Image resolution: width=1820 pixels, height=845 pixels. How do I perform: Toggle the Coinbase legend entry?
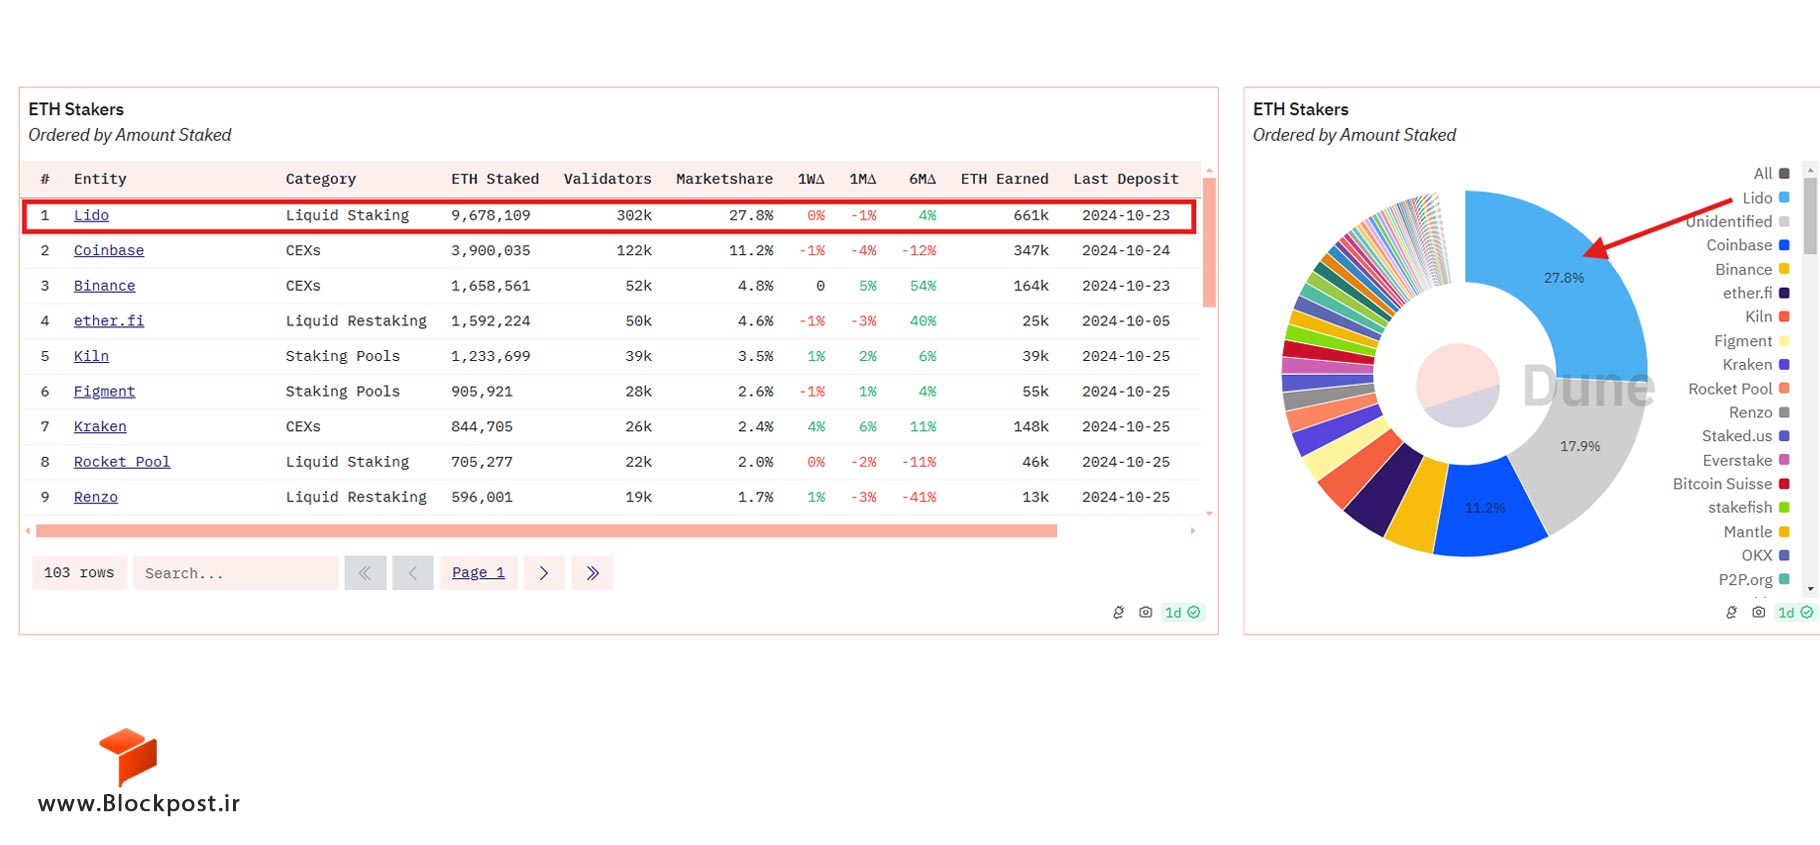(x=1747, y=245)
